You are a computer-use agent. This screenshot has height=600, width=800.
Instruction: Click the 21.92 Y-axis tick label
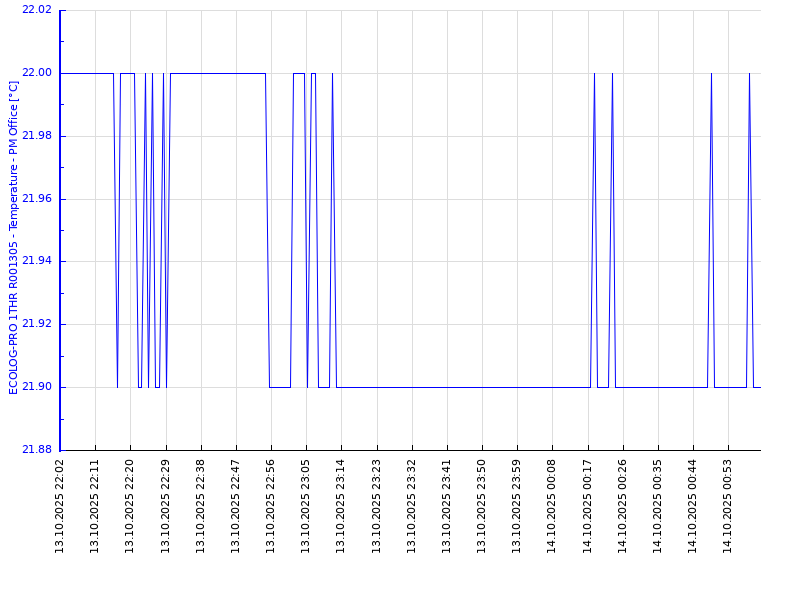click(x=37, y=324)
